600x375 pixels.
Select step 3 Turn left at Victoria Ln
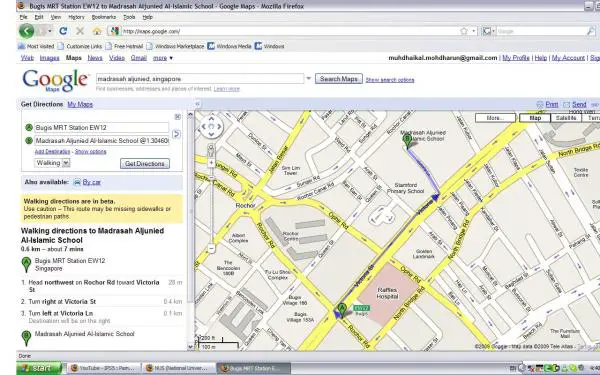click(101, 317)
